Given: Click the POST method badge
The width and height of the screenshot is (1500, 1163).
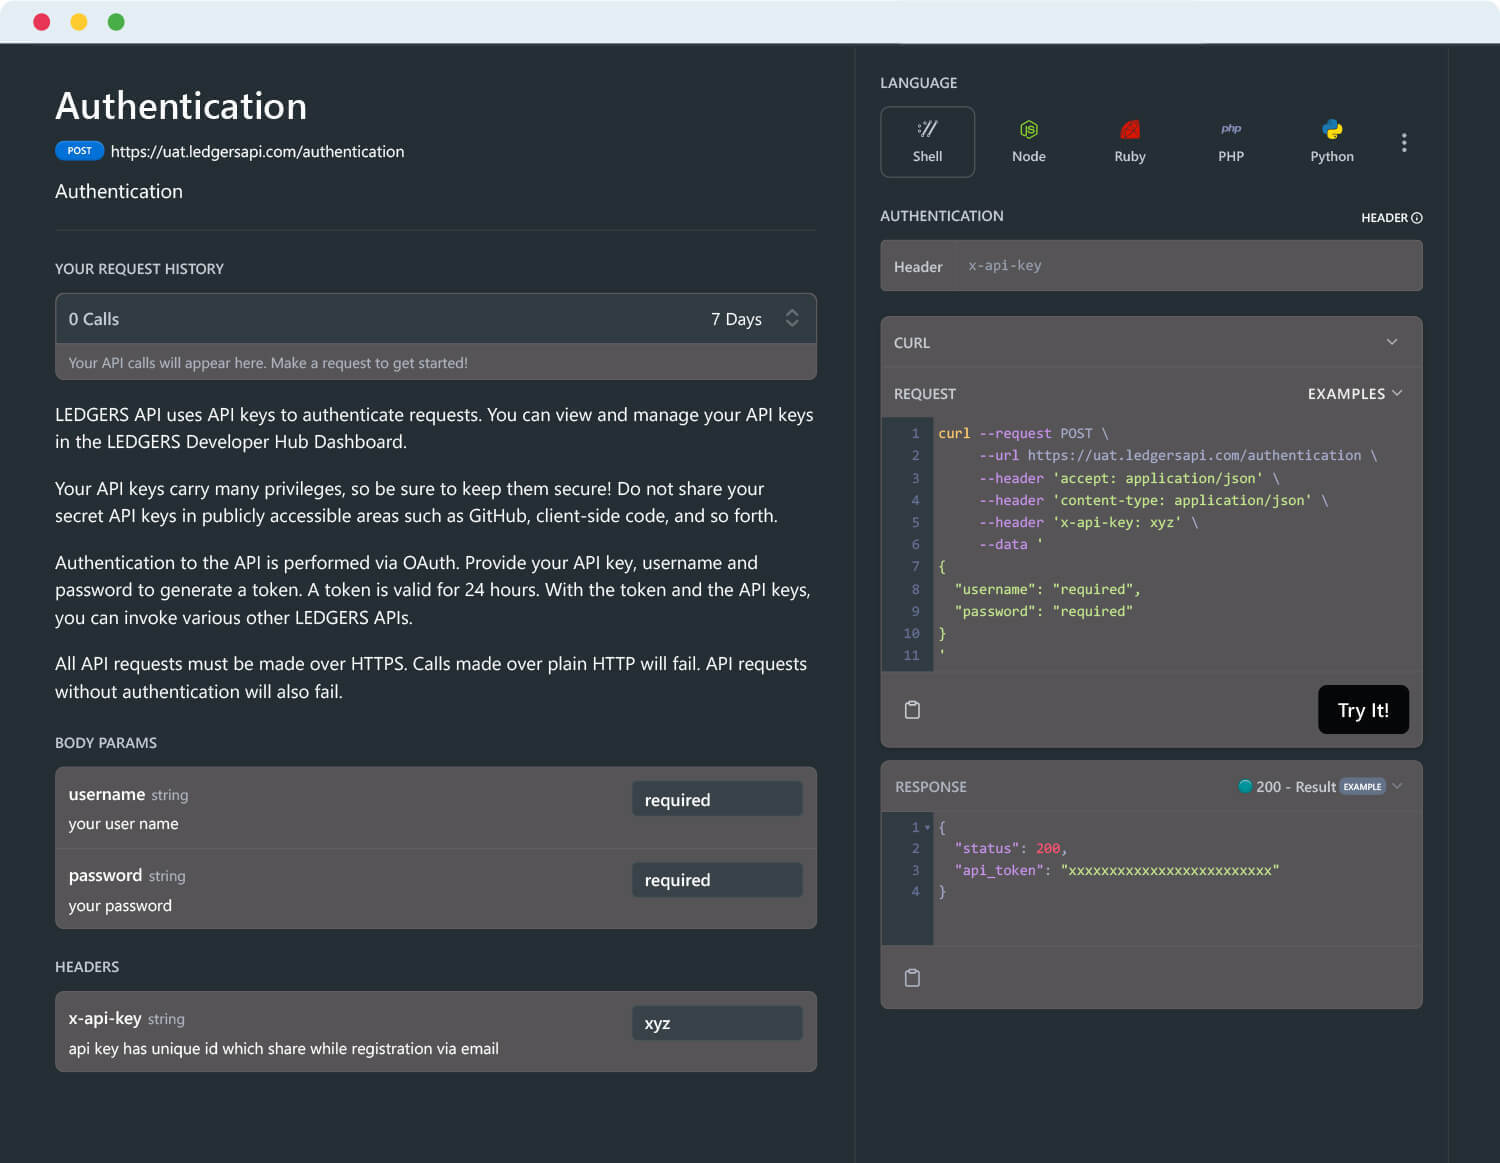Looking at the screenshot, I should 79,151.
